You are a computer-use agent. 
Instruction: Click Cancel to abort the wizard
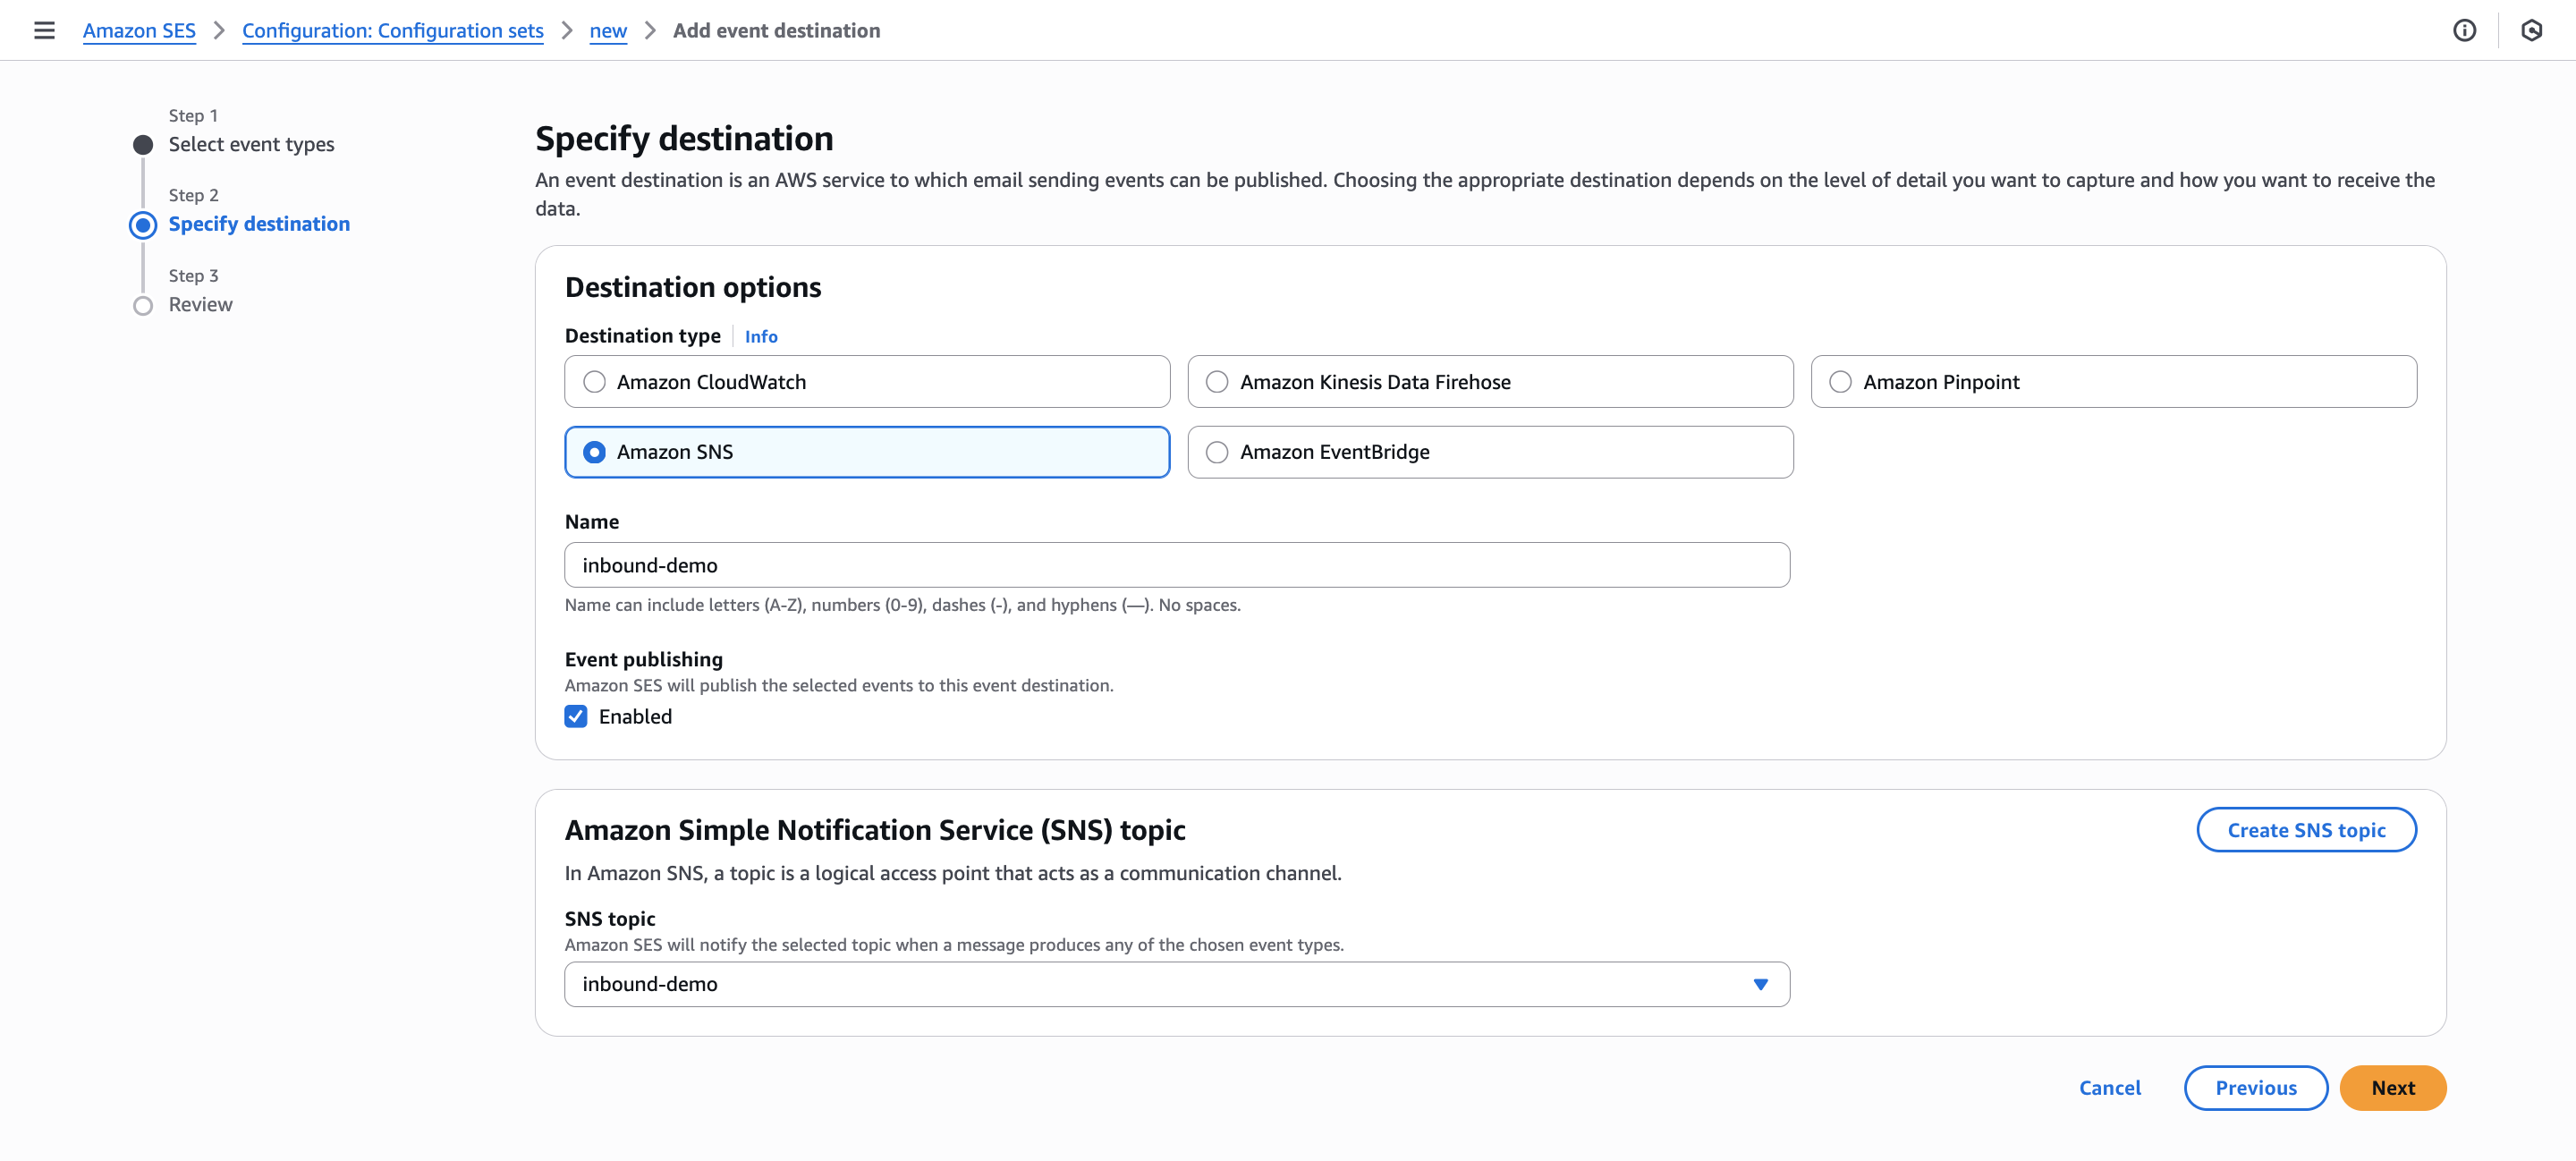tap(2109, 1087)
